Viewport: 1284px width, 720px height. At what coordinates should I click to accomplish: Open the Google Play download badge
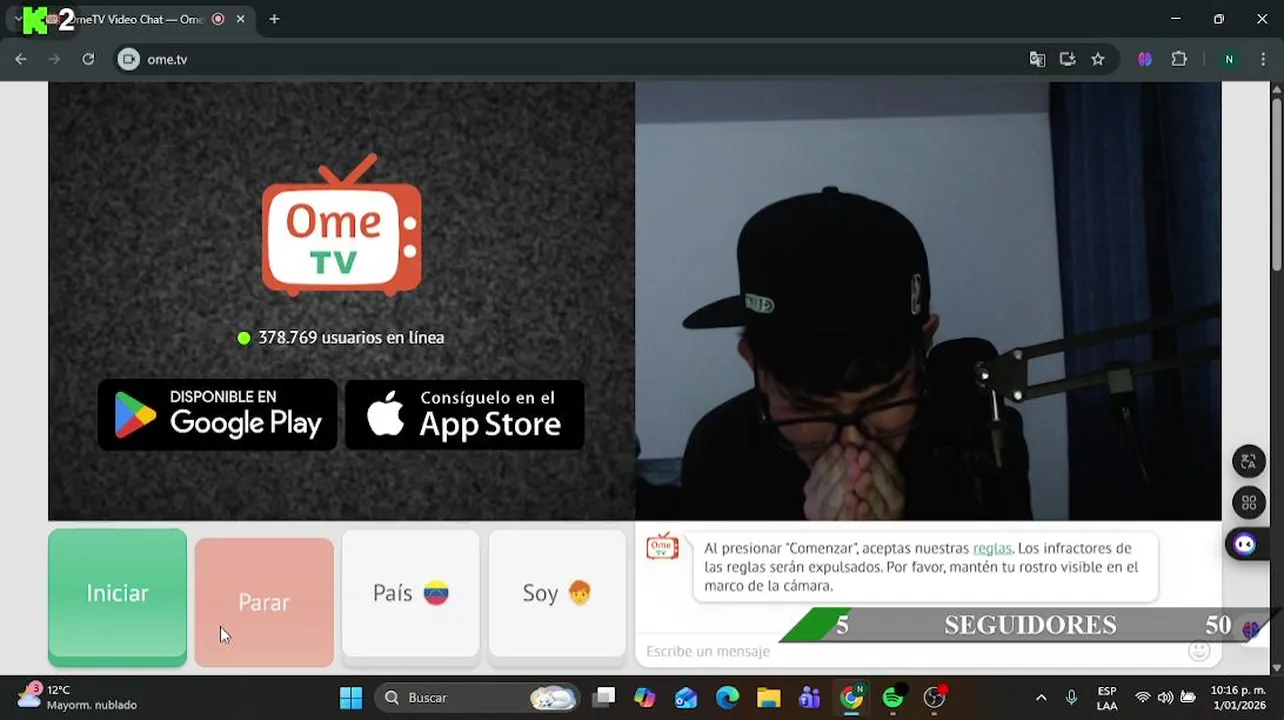(x=218, y=414)
